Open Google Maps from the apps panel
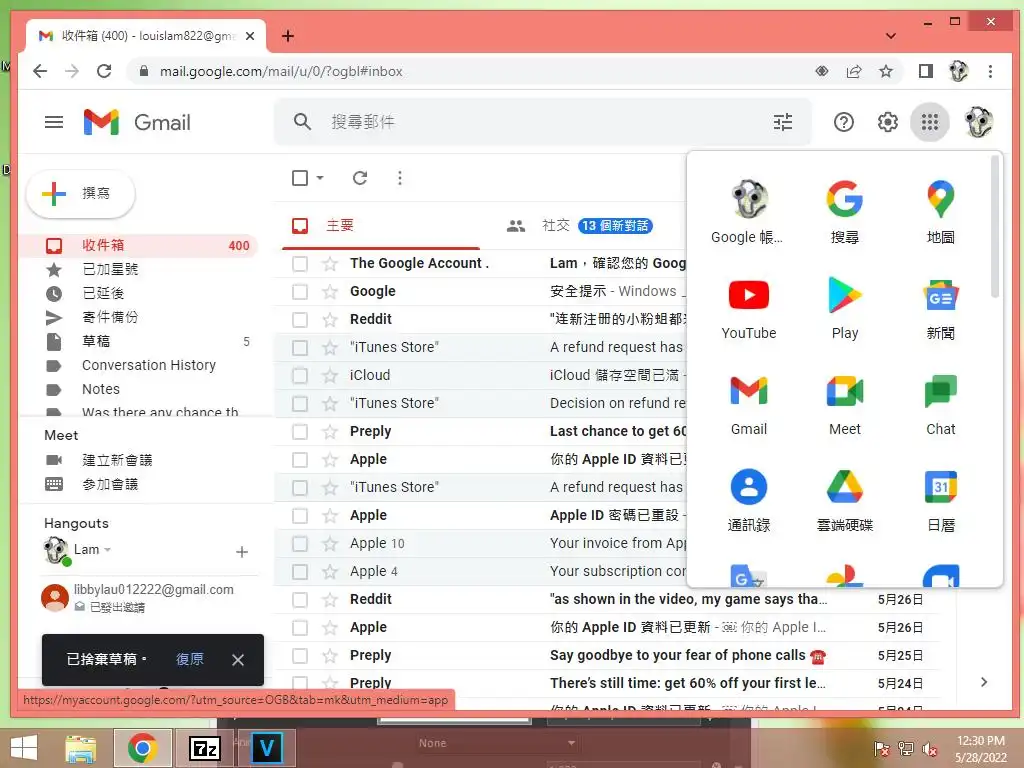The height and width of the screenshot is (768, 1024). 940,212
